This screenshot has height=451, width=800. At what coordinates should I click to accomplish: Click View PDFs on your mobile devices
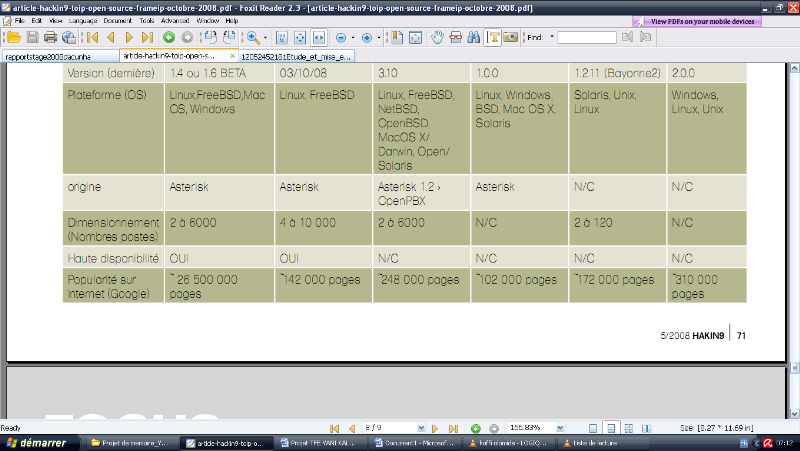697,21
